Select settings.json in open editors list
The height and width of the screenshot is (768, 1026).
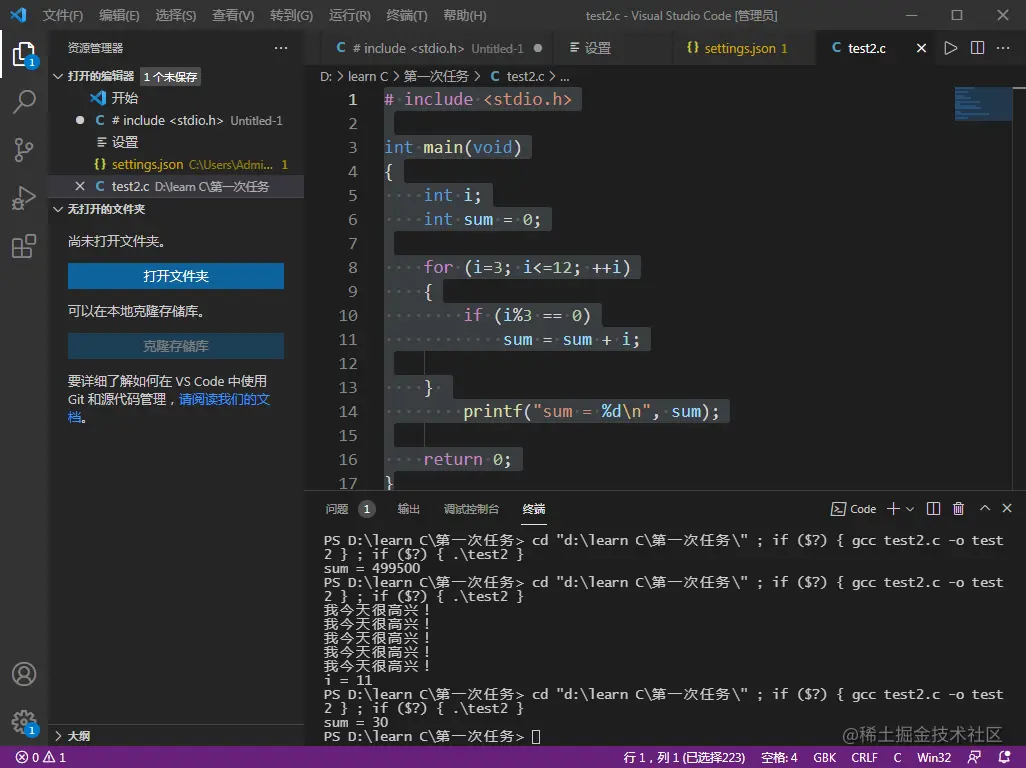point(177,165)
